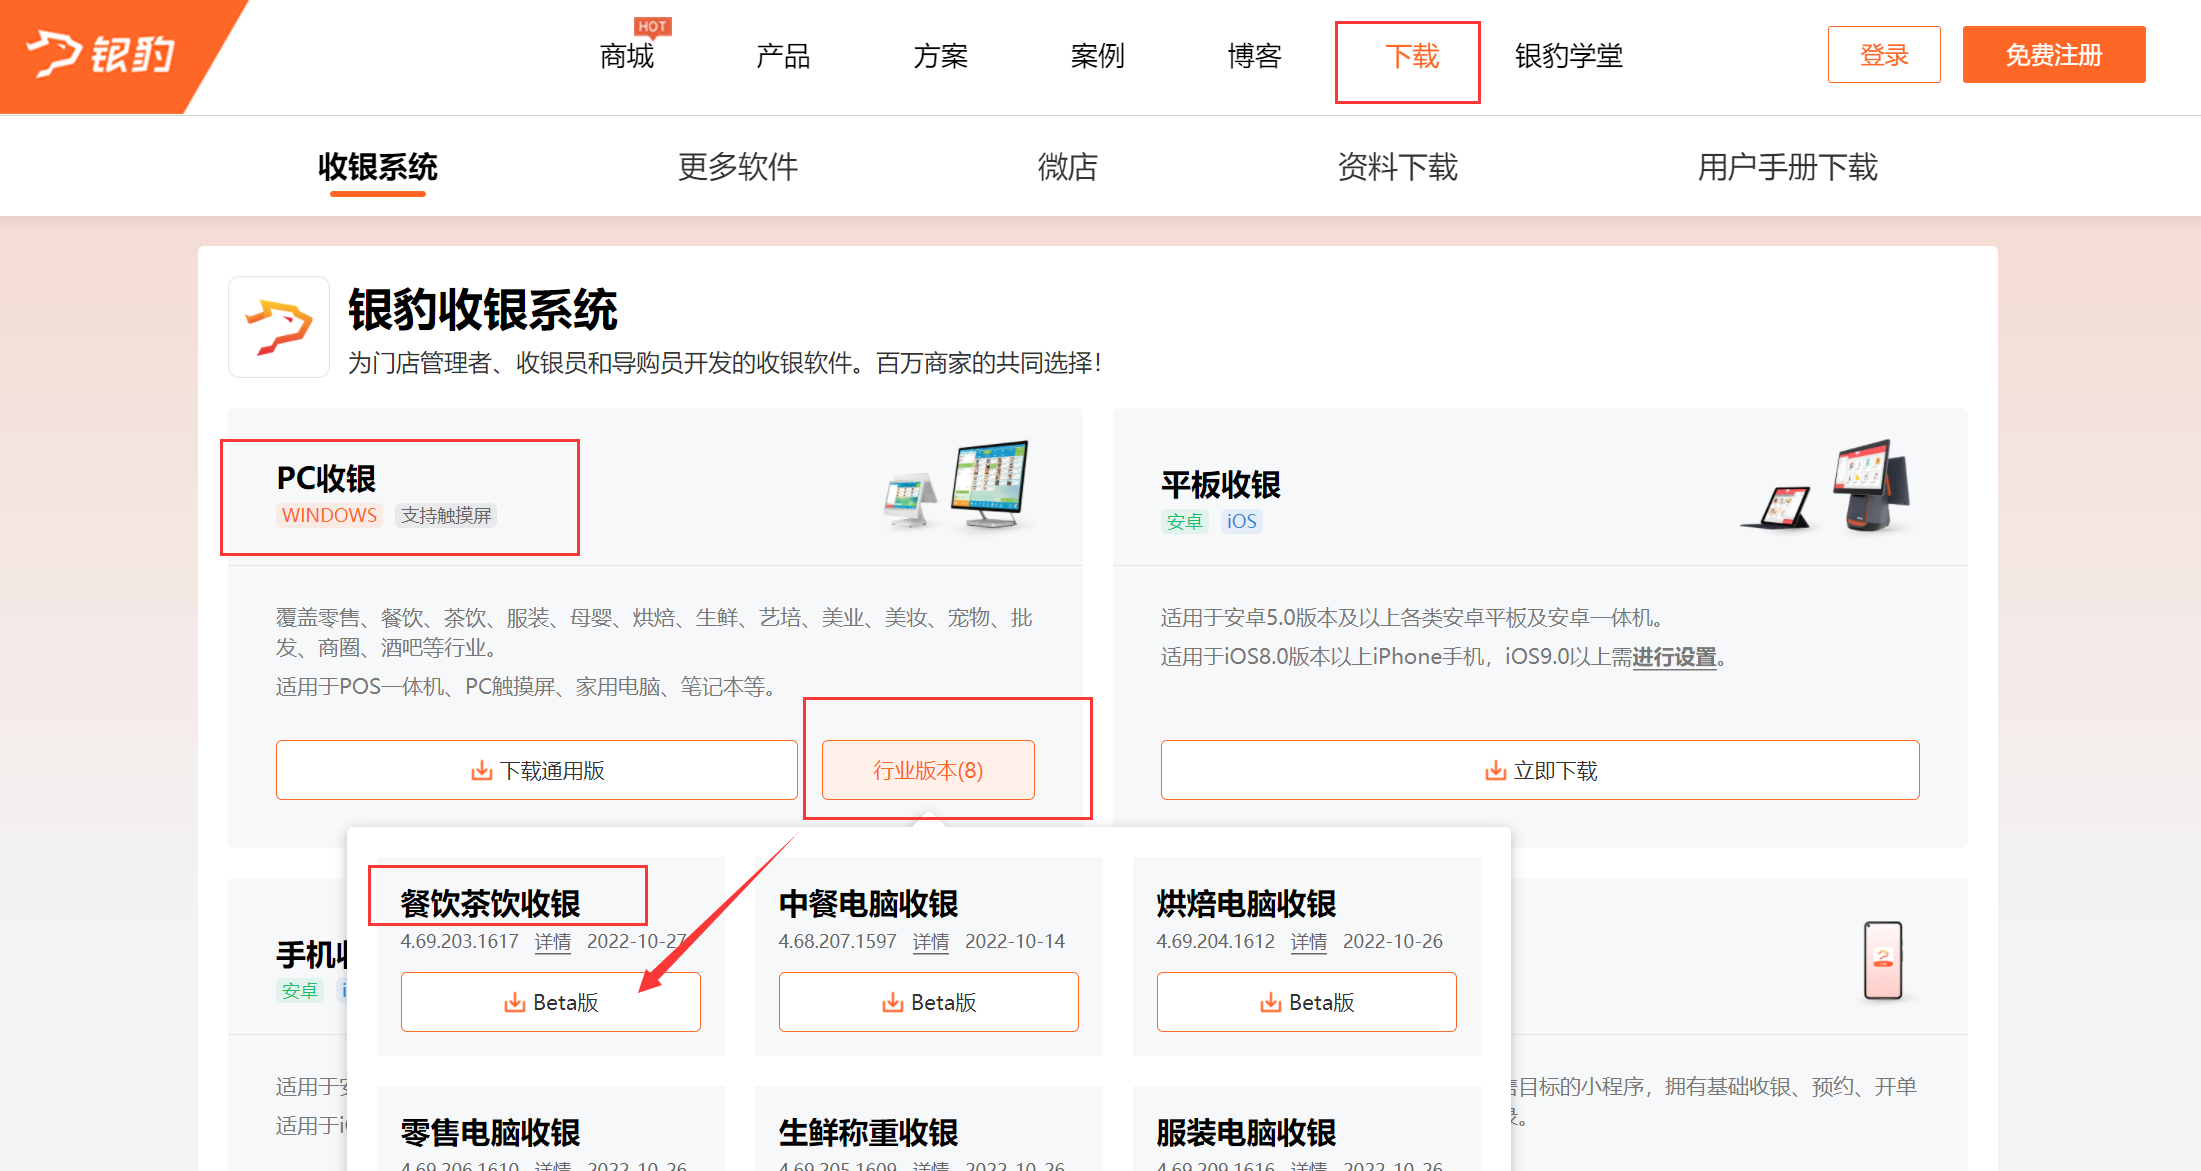Open 详情 for 烘焙电脑收银
Screen dimensions: 2201x1171
pyautogui.click(x=1309, y=942)
